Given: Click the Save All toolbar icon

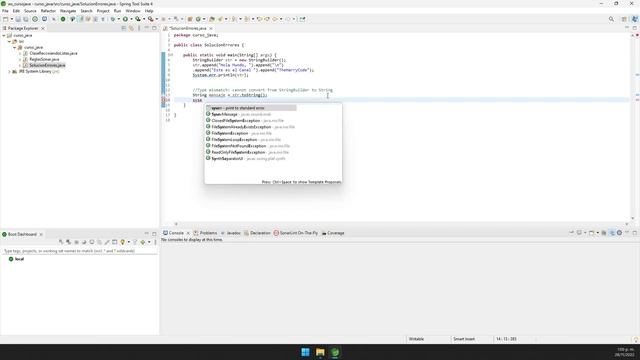Looking at the screenshot, I should (x=25, y=19).
